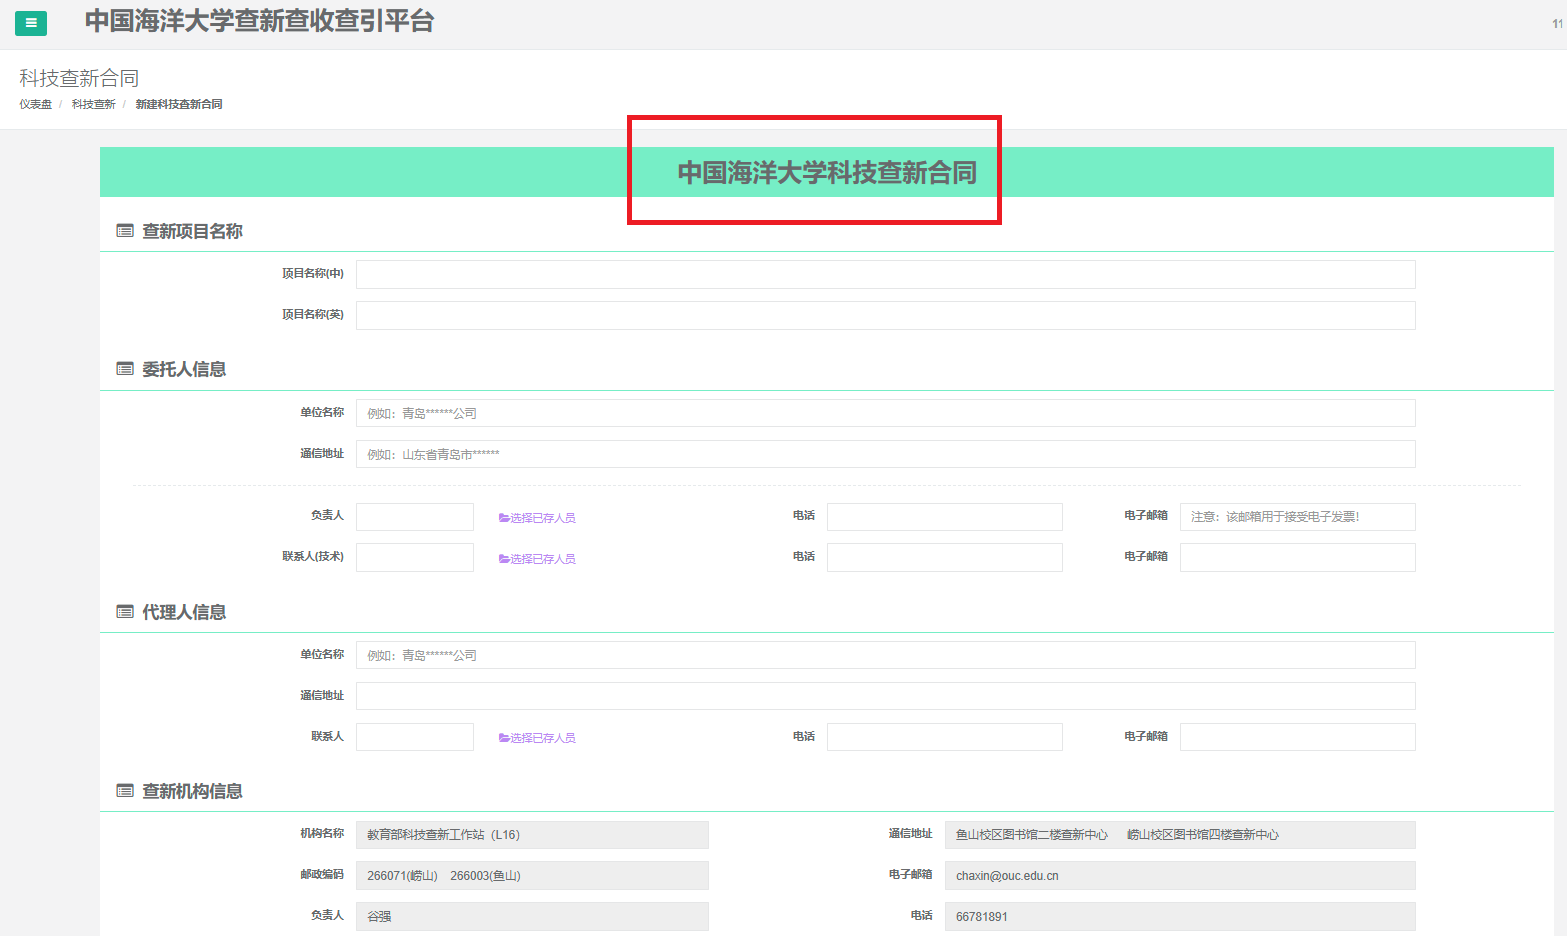
Task: Focus 代理人 联系人 name input
Action: pos(415,737)
